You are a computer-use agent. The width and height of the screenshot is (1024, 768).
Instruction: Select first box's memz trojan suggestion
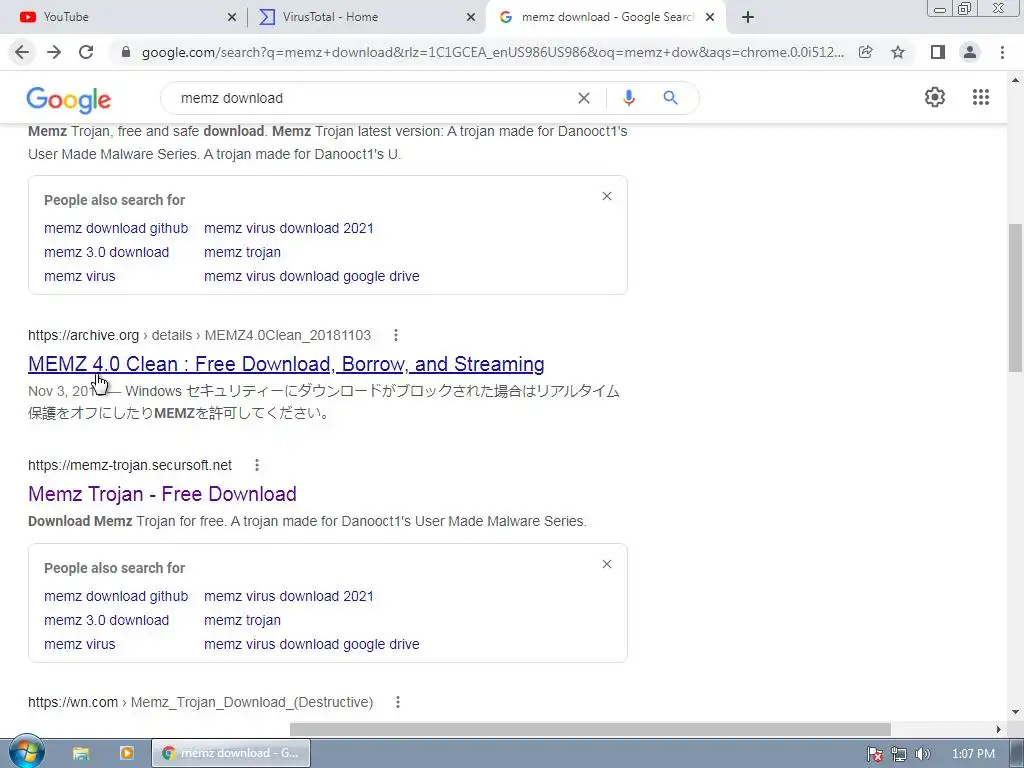pyautogui.click(x=242, y=252)
